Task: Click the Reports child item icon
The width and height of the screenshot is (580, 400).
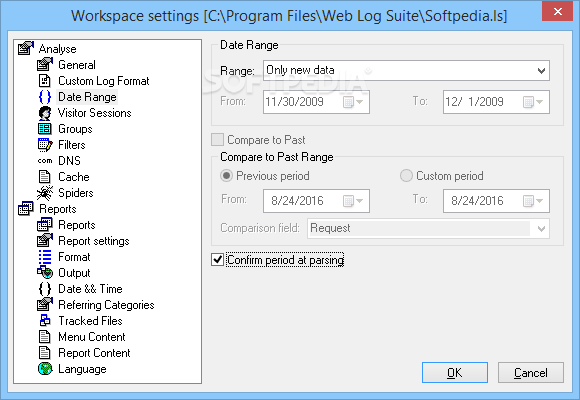Action: tap(45, 225)
